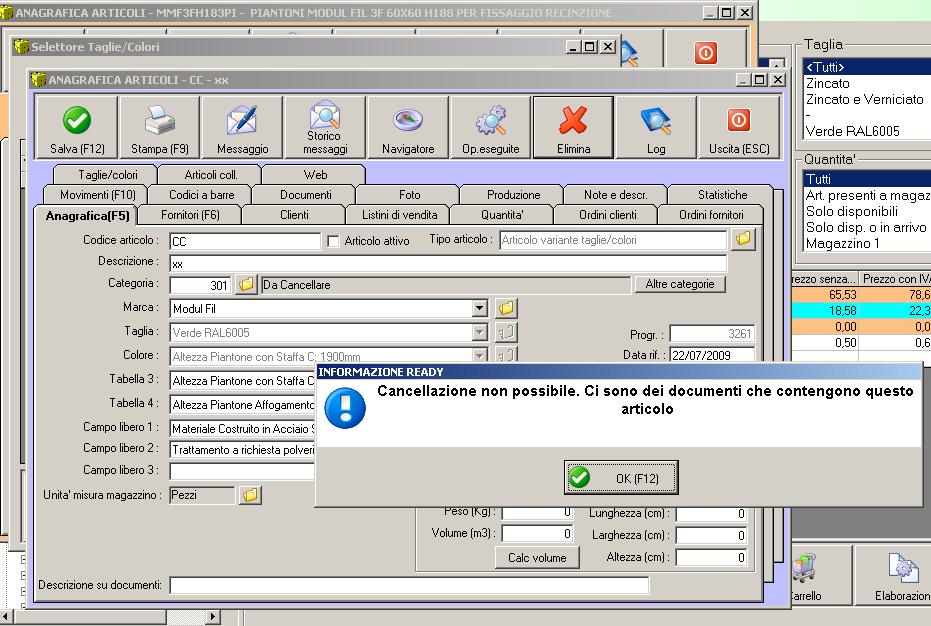Toggle Articolo attivo checkbox
Image resolution: width=931 pixels, height=626 pixels.
[x=334, y=241]
